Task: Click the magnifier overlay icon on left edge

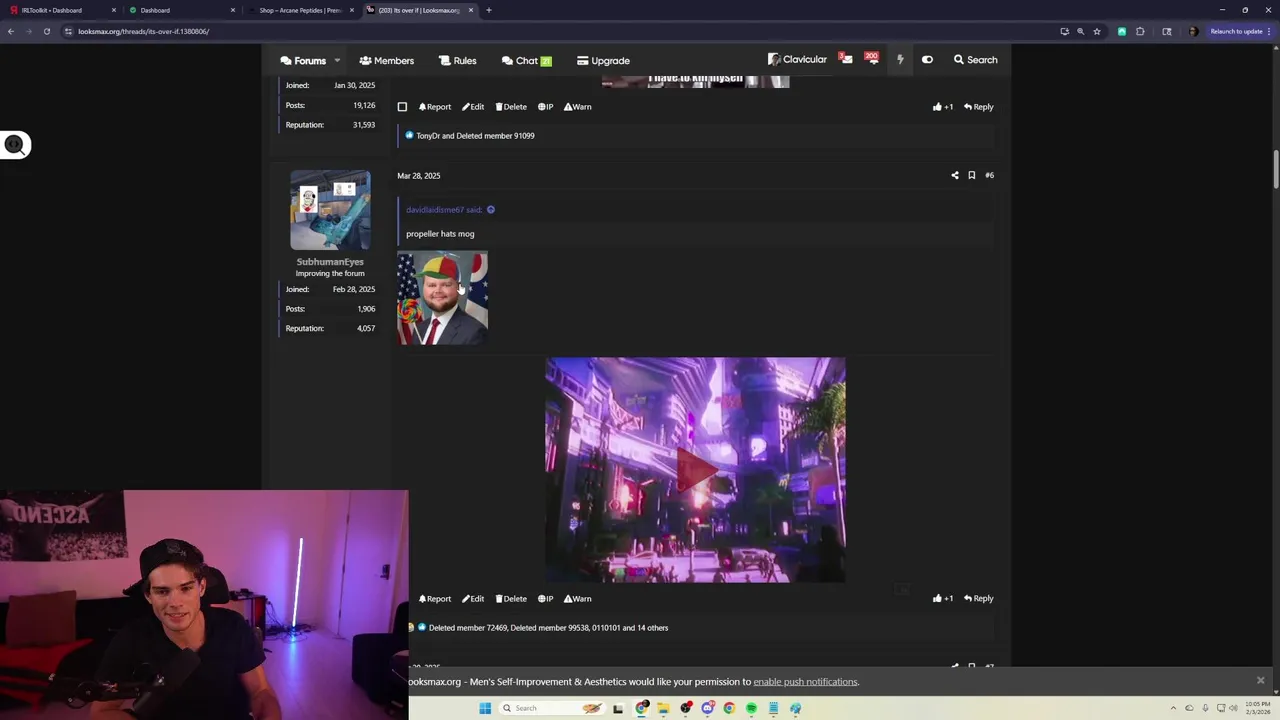Action: tap(15, 145)
